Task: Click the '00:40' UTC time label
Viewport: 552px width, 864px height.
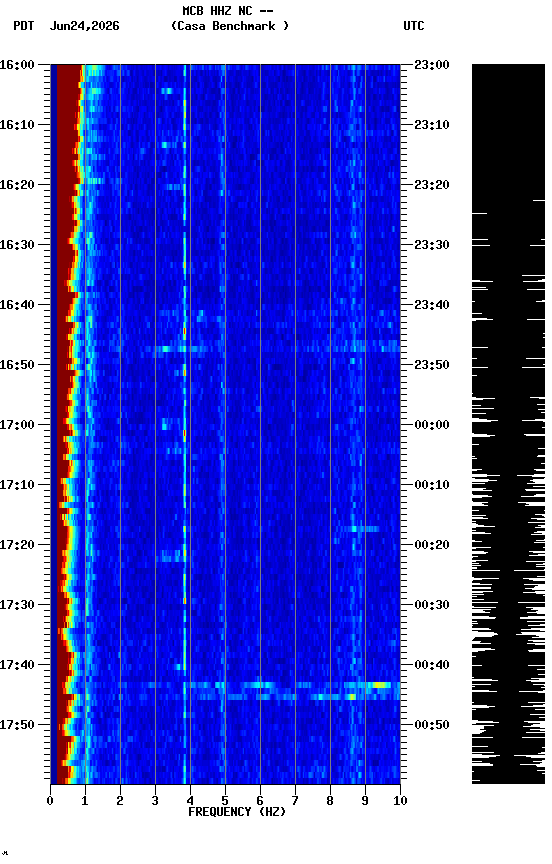Action: tap(432, 665)
